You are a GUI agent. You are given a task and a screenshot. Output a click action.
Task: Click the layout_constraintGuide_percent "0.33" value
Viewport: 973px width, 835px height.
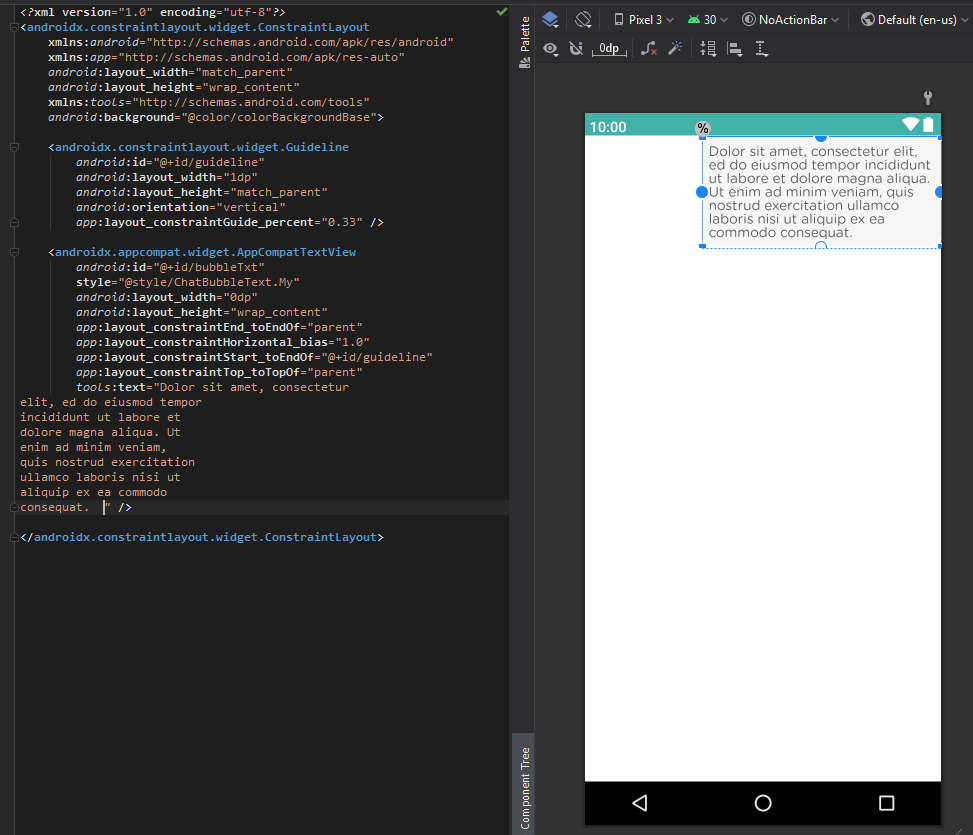point(342,222)
